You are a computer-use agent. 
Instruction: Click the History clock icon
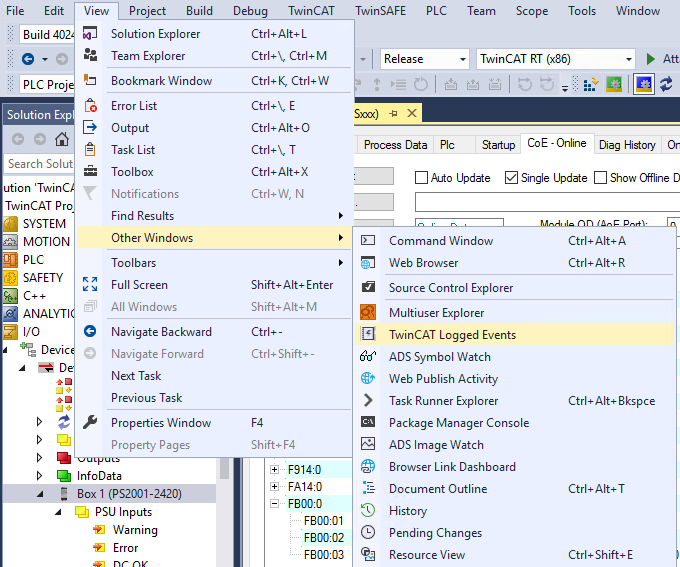pos(368,510)
